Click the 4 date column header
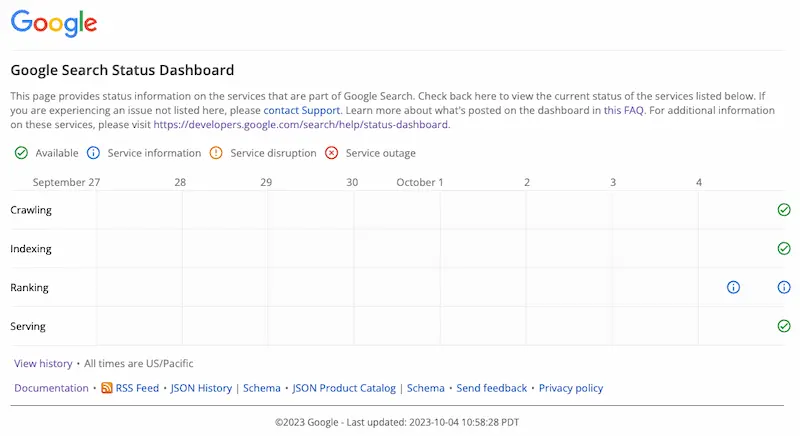This screenshot has width=800, height=436. click(699, 182)
